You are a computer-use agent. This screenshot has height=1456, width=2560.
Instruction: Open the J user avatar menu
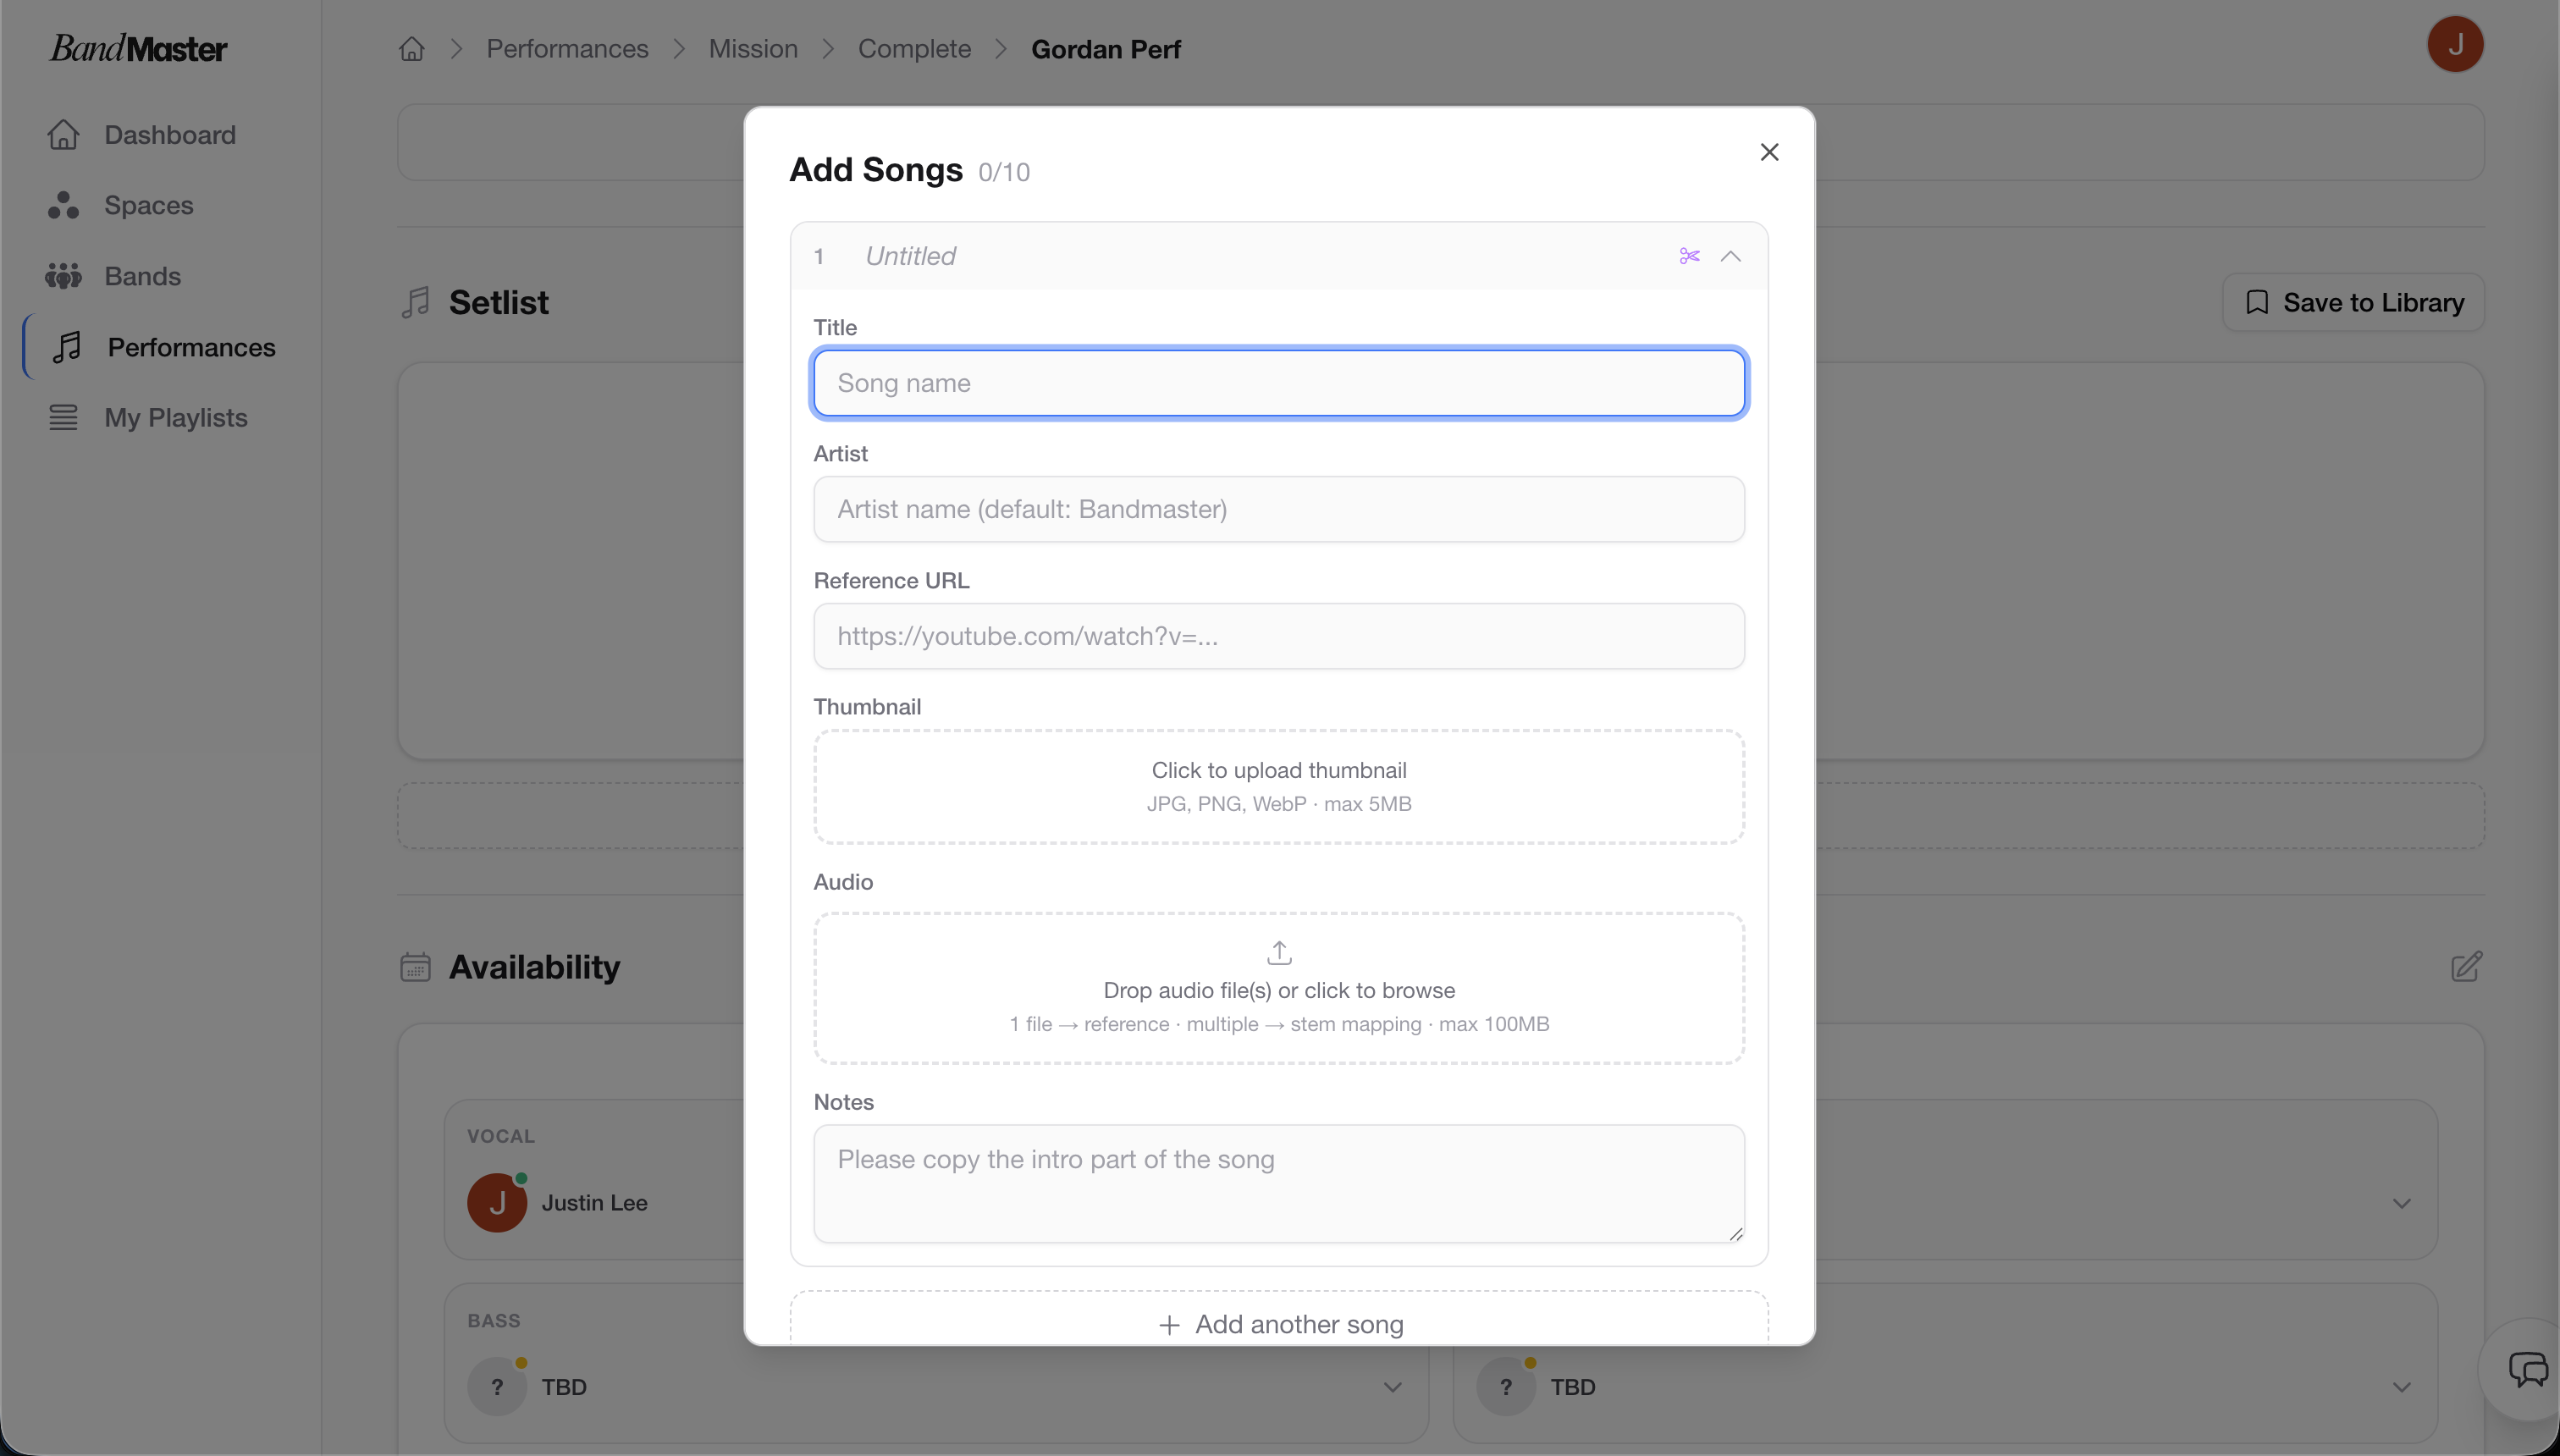pyautogui.click(x=2455, y=45)
